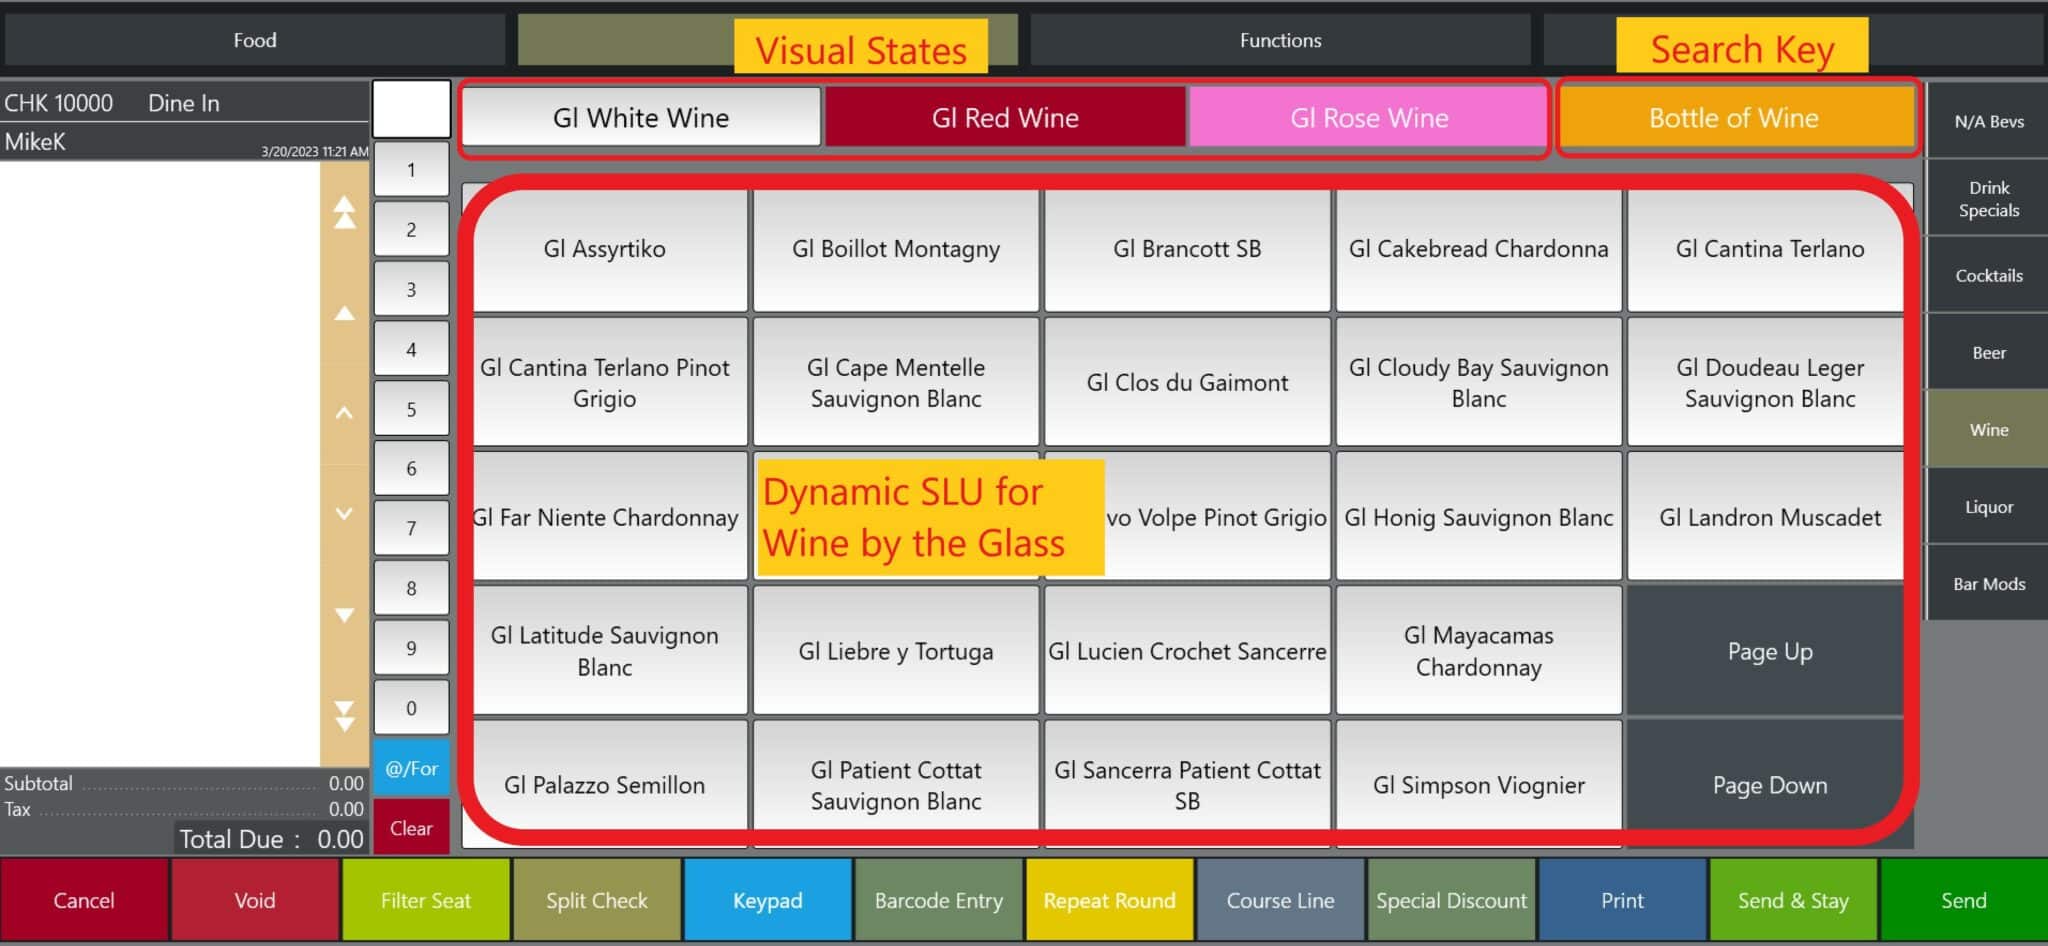The width and height of the screenshot is (2048, 946).
Task: Open Barcode Entry
Action: click(x=939, y=901)
